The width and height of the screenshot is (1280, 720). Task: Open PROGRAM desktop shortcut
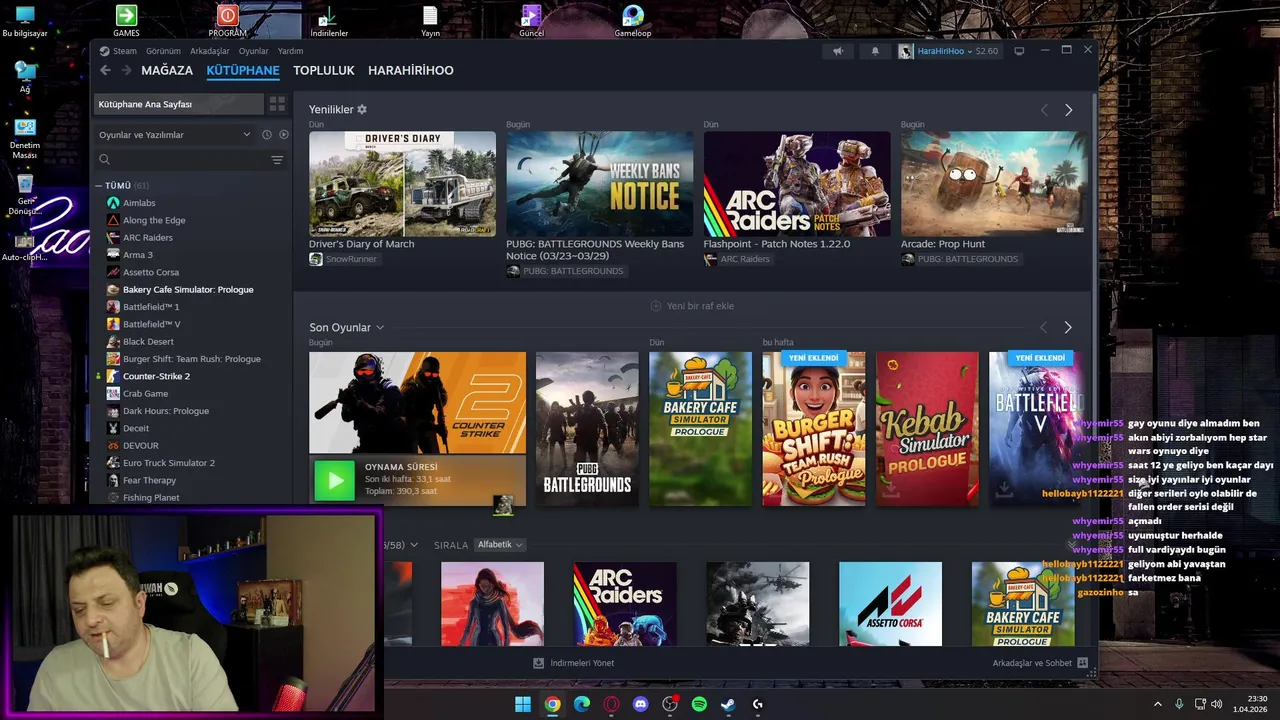[228, 21]
